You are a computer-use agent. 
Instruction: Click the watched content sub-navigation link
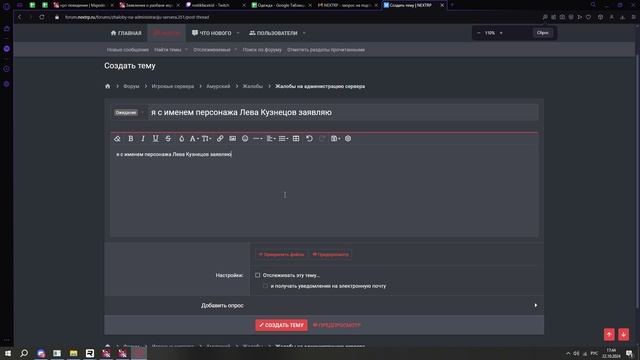click(x=212, y=50)
